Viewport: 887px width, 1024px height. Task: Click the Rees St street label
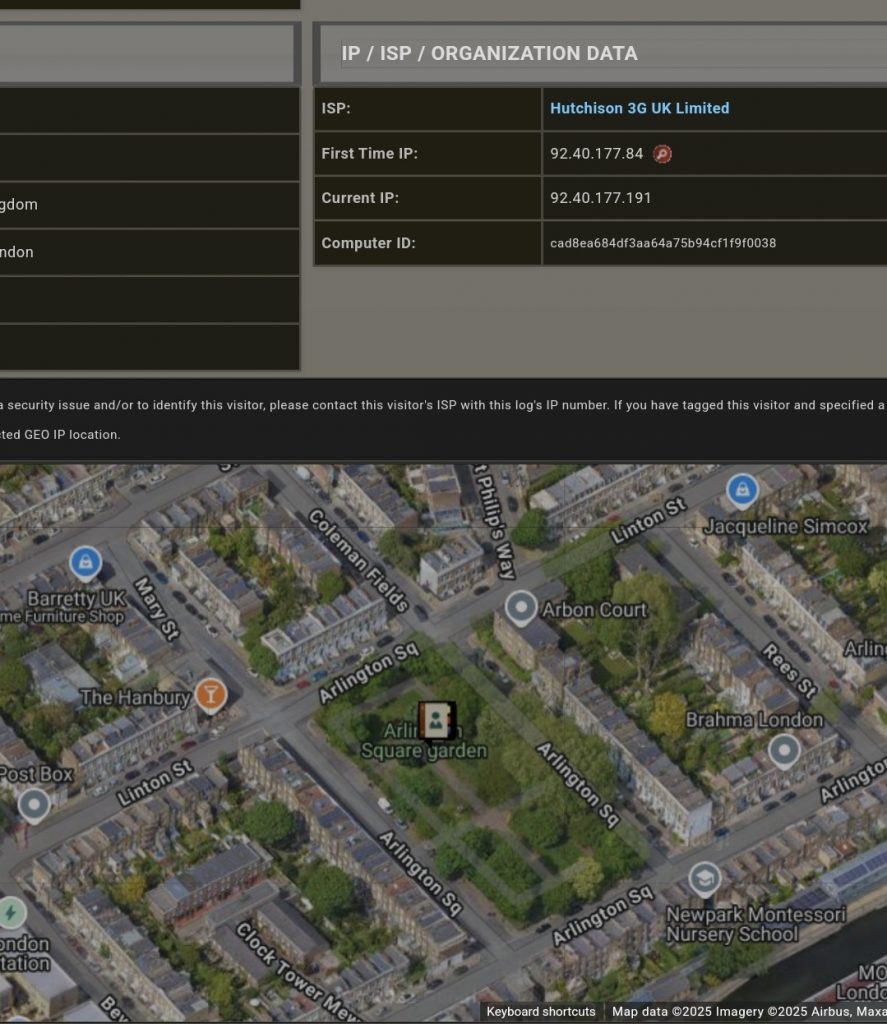(x=787, y=667)
